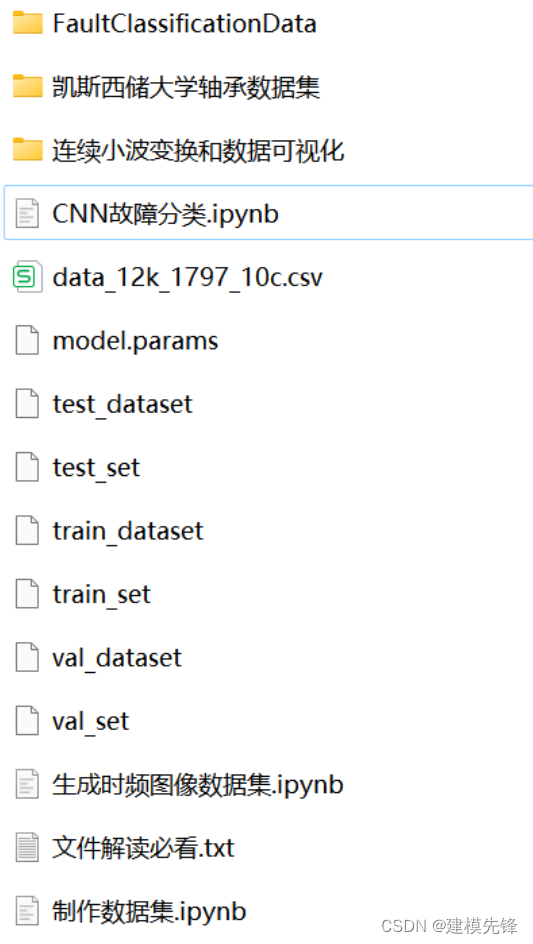Click the test_dataset file icon

(x=28, y=404)
